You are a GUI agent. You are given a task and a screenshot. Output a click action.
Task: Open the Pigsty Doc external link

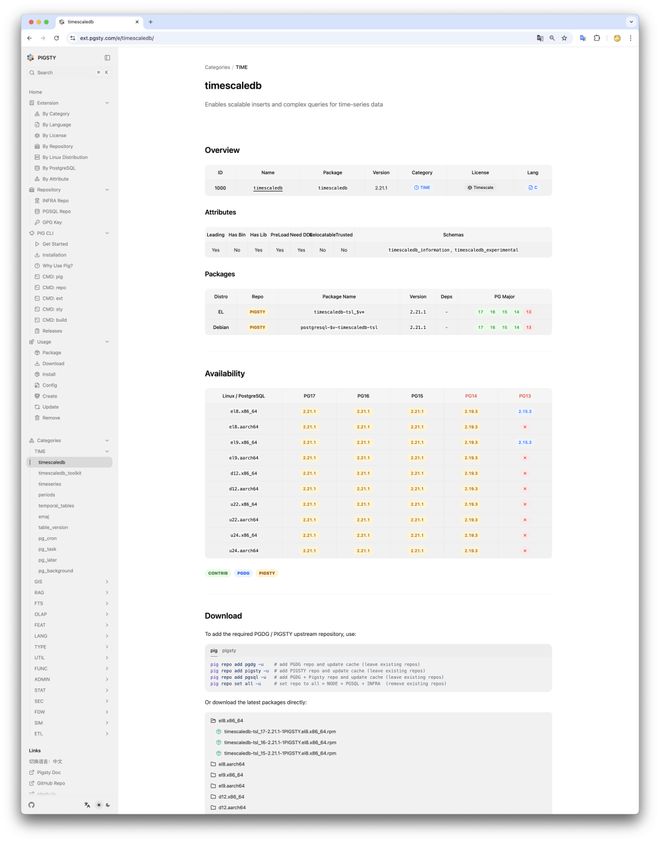coord(45,772)
